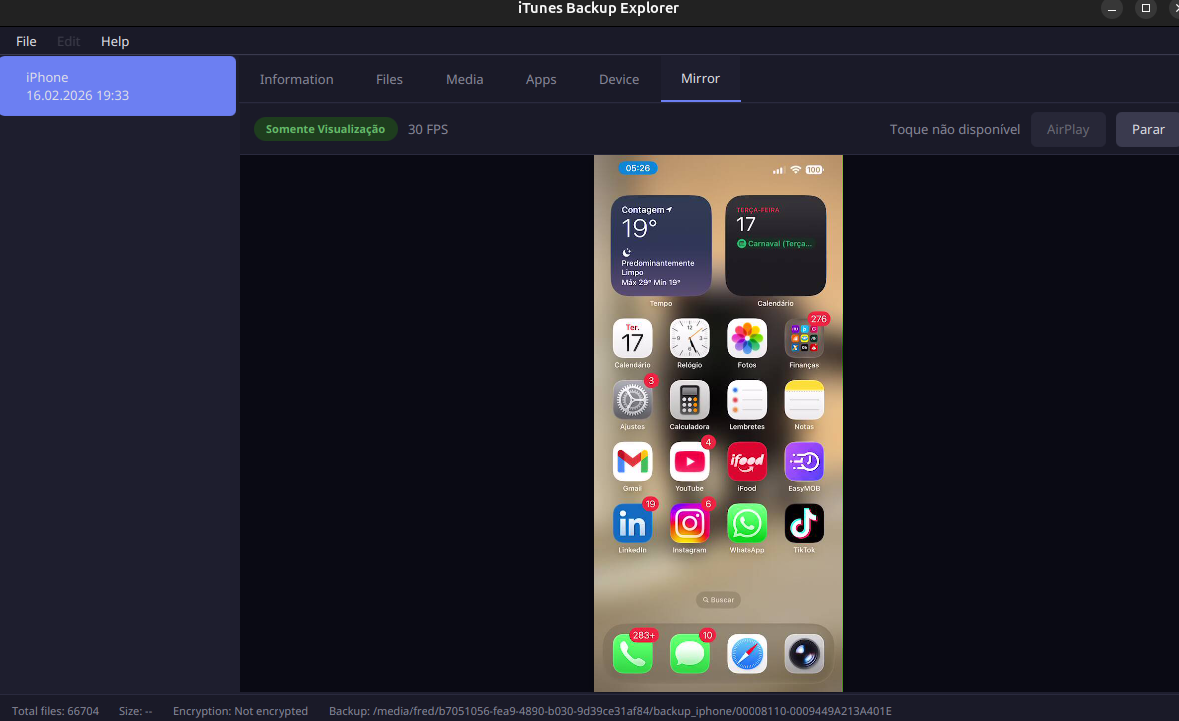The image size is (1179, 721).
Task: Switch to the Device tab
Action: point(619,79)
